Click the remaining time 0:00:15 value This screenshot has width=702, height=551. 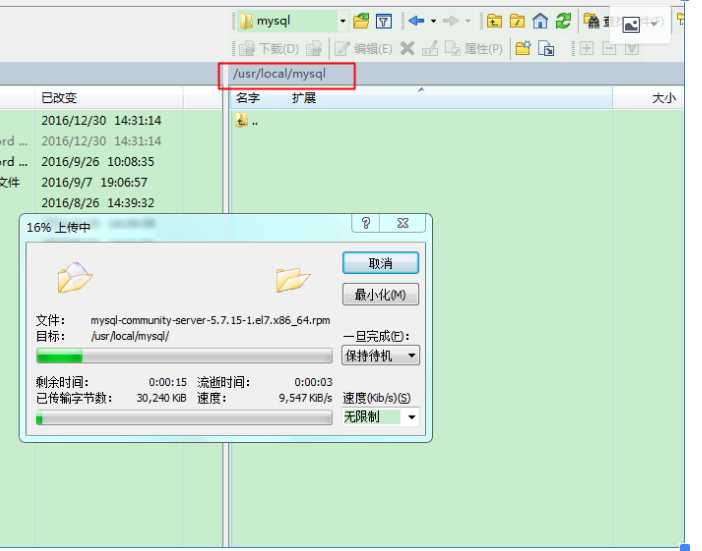[167, 382]
